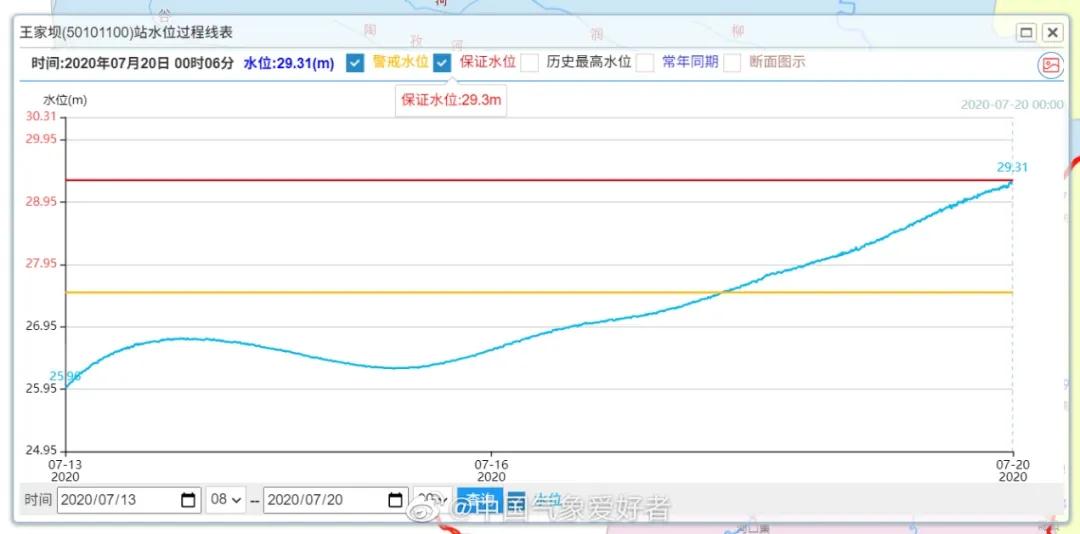Click the 保证水位 label text
The image size is (1080, 534).
click(x=488, y=62)
